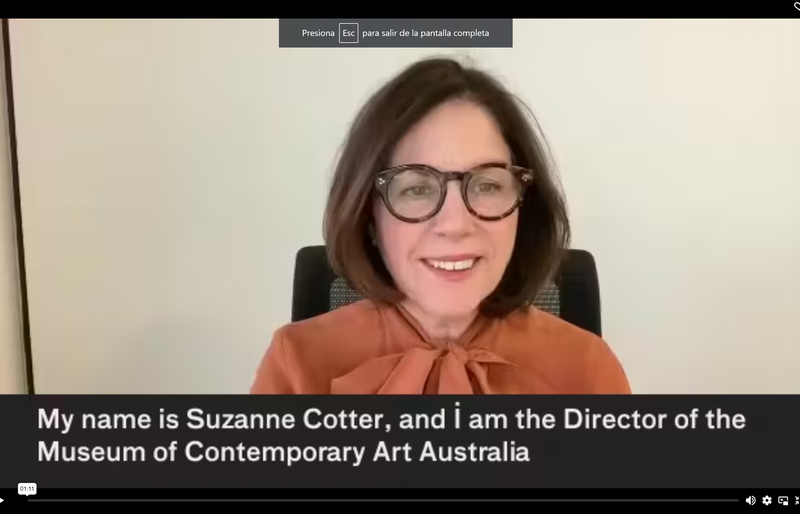Click the word 'Director' in the subtitle
This screenshot has width=800, height=514.
pyautogui.click(x=615, y=419)
